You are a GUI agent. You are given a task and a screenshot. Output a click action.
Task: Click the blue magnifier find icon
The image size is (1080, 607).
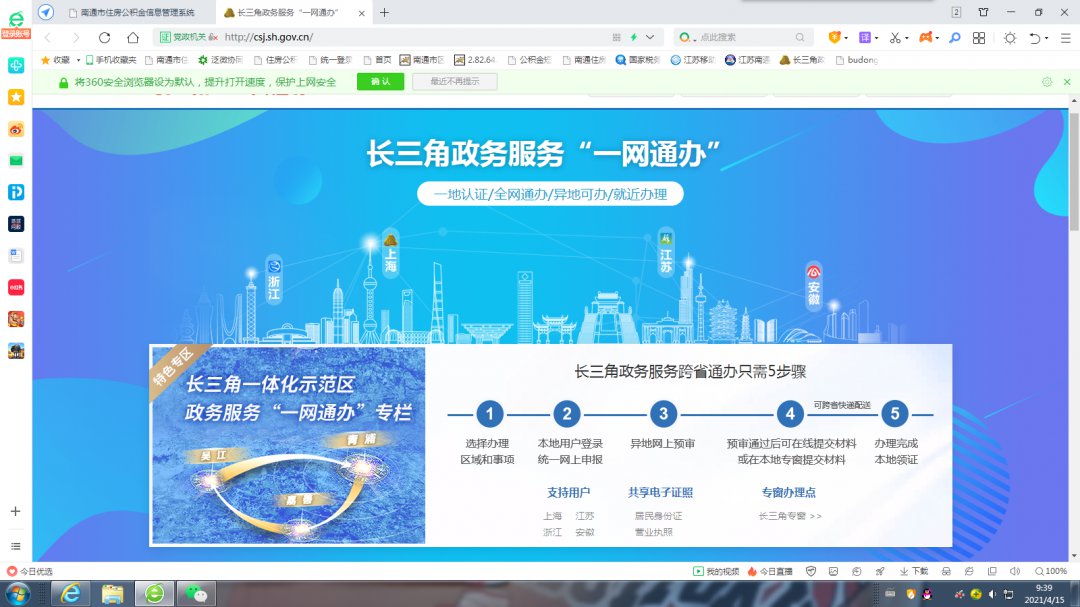point(955,38)
